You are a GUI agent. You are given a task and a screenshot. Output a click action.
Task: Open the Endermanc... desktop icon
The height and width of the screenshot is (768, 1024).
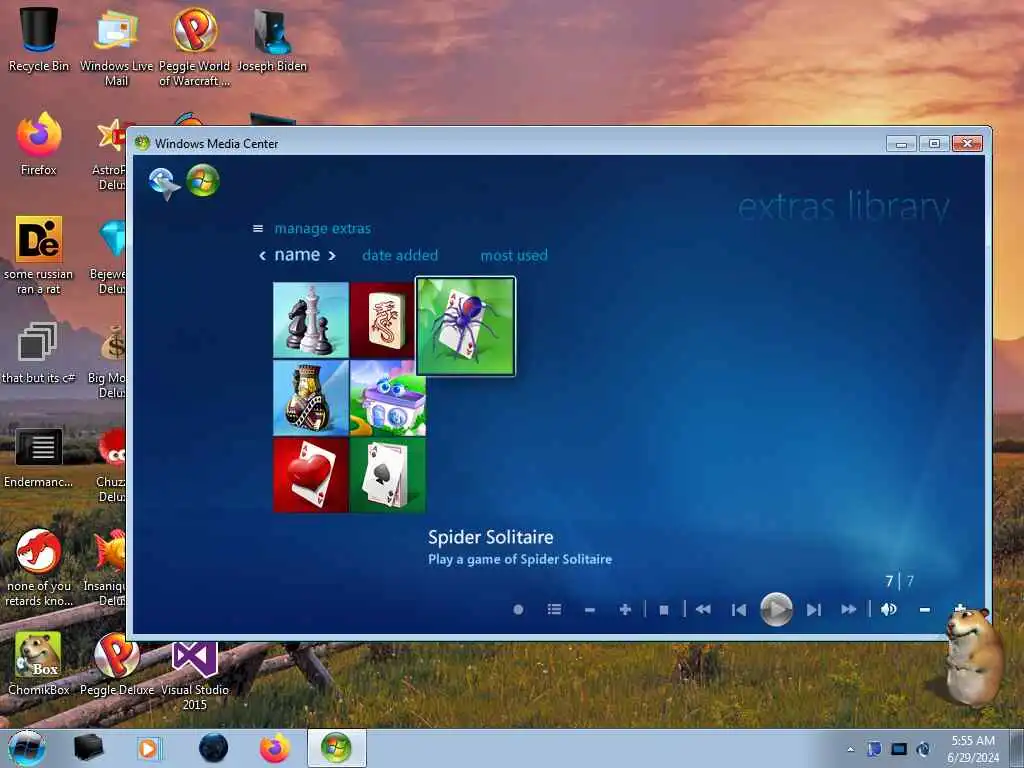(39, 457)
